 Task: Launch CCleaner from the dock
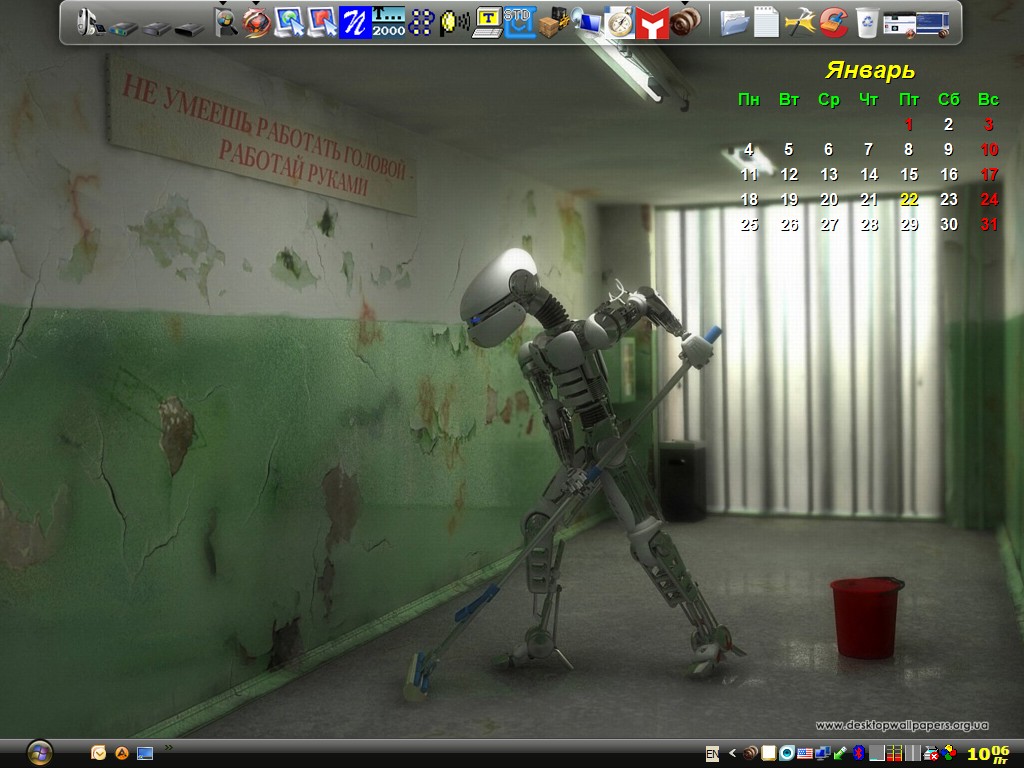click(833, 22)
